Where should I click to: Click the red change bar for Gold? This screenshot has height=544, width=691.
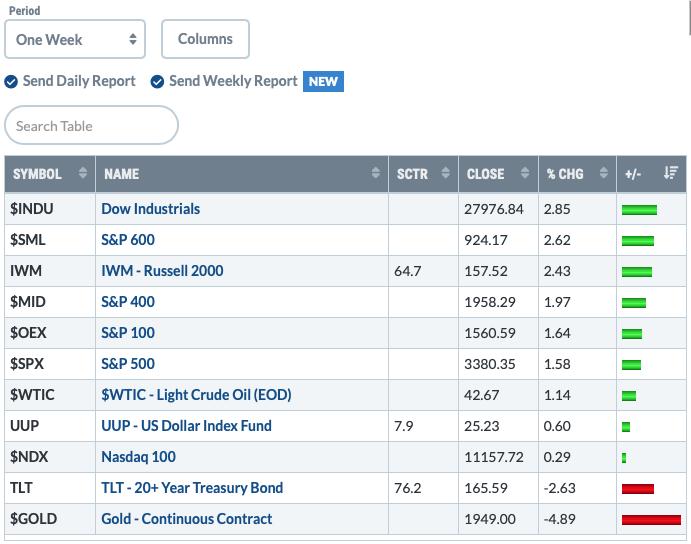click(651, 520)
